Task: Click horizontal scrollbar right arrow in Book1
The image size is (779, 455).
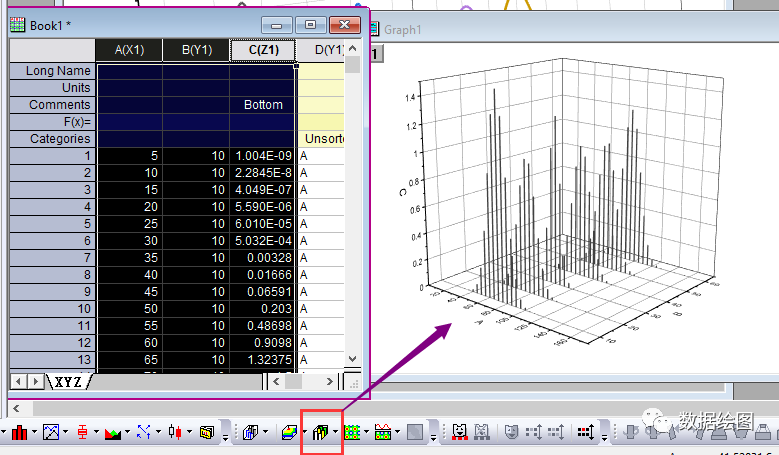Action: (330, 381)
